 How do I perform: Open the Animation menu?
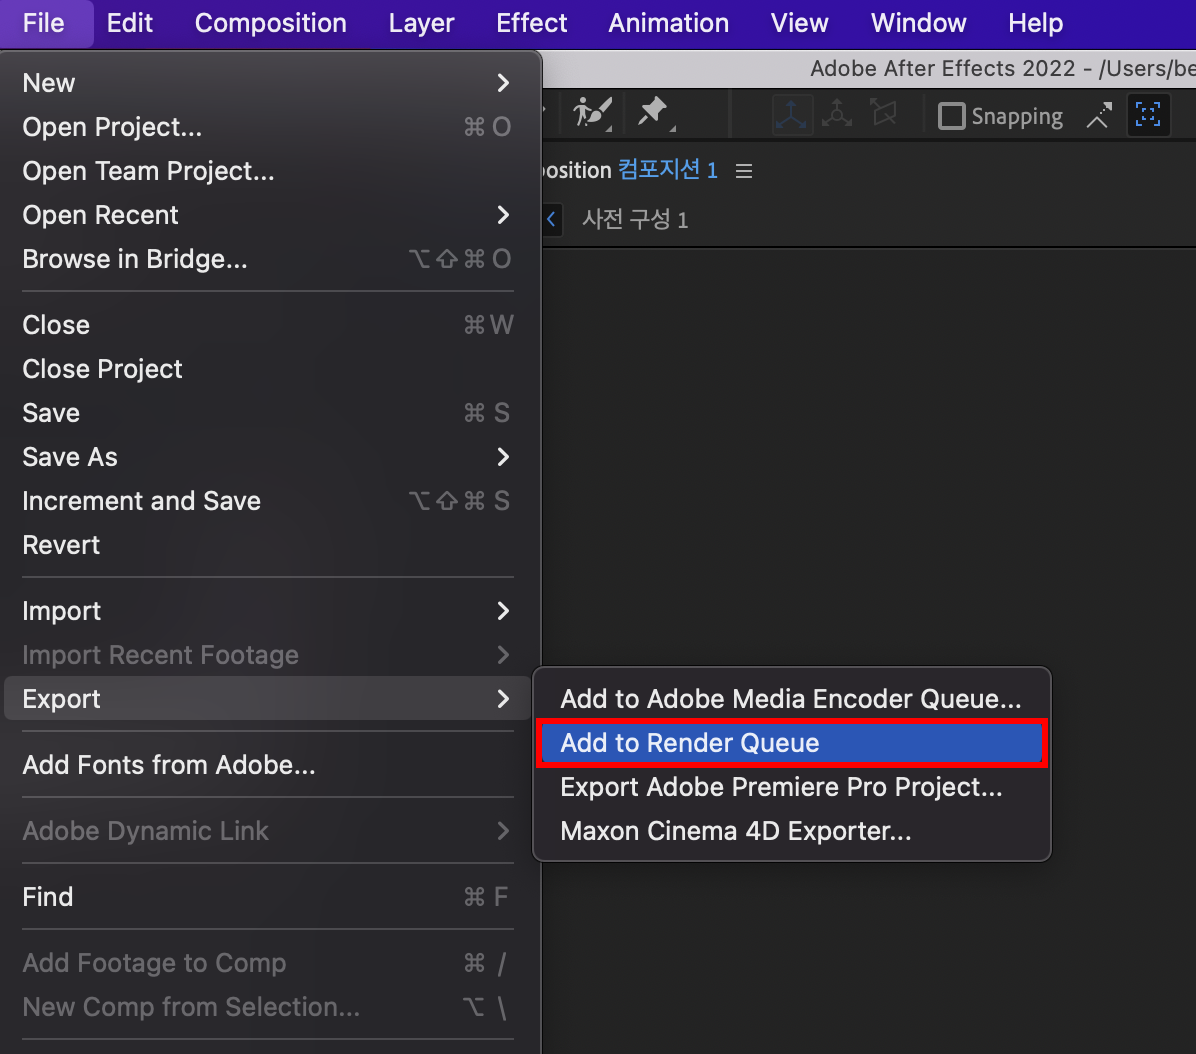[668, 23]
